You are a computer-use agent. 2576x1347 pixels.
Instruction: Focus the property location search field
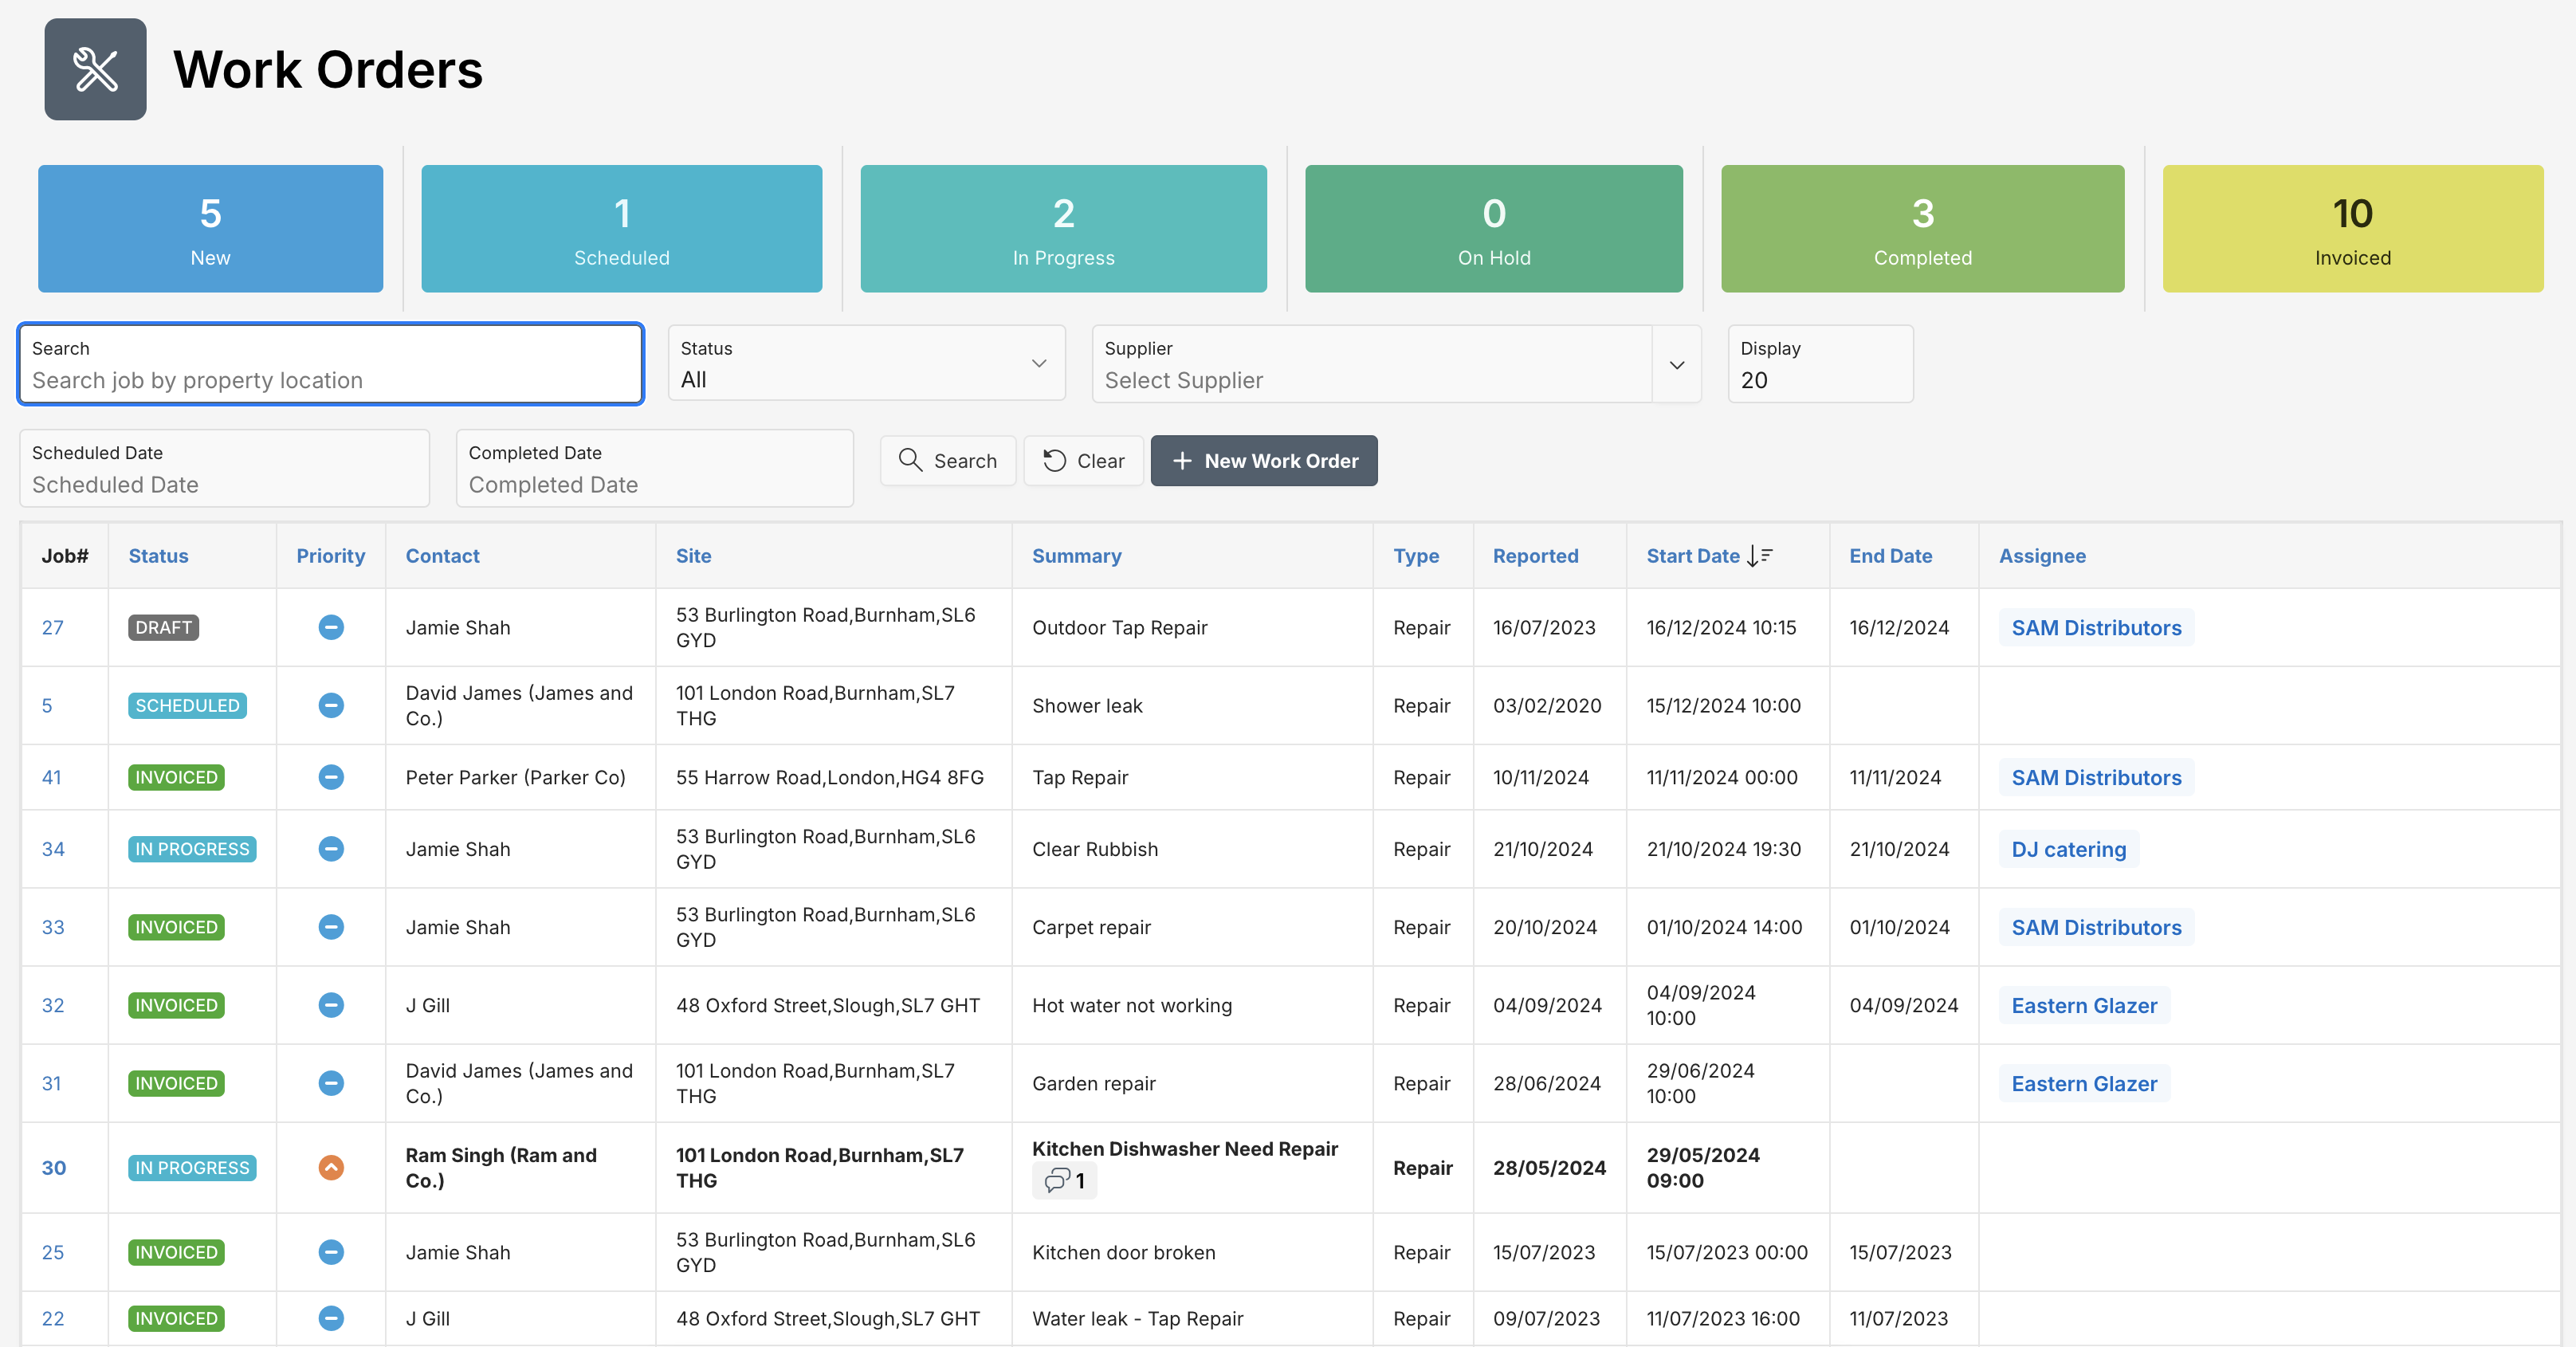(x=330, y=364)
